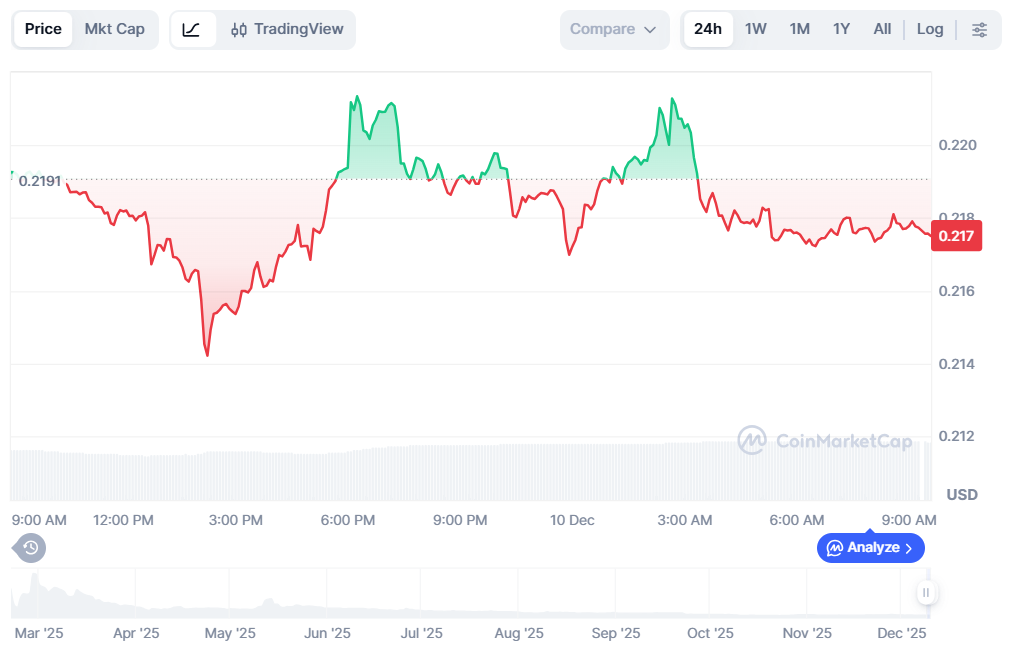Click the candlestick icon beside TradingView
1009x646 pixels.
click(x=239, y=30)
